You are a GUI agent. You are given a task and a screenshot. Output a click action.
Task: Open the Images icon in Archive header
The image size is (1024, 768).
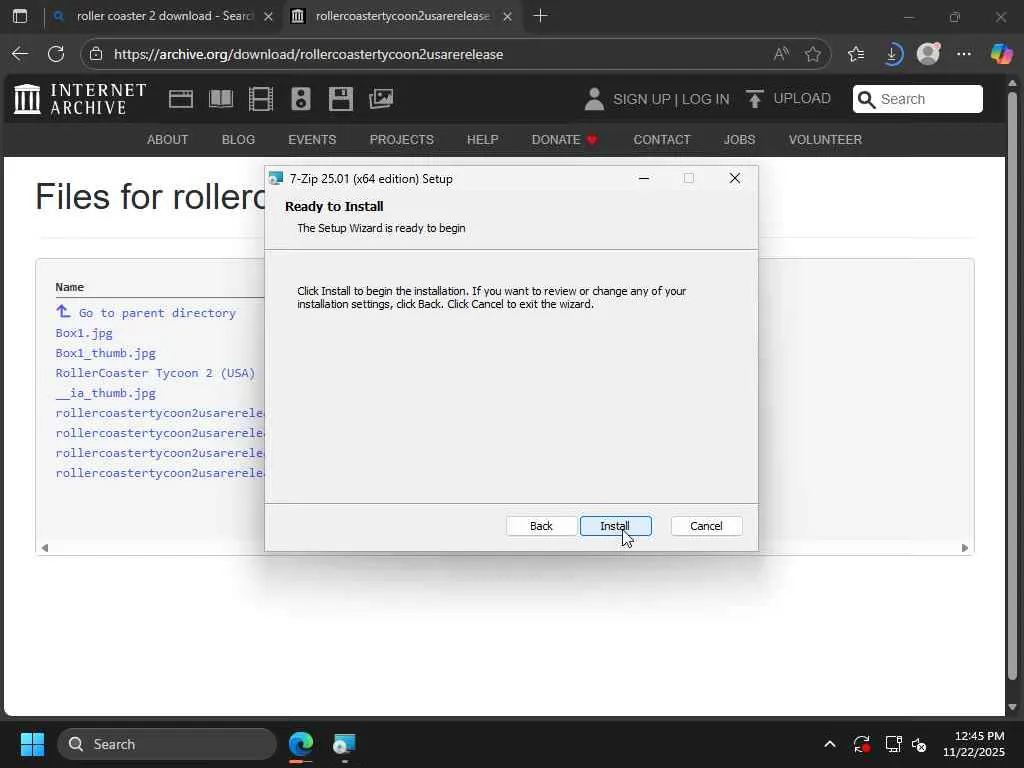point(381,99)
